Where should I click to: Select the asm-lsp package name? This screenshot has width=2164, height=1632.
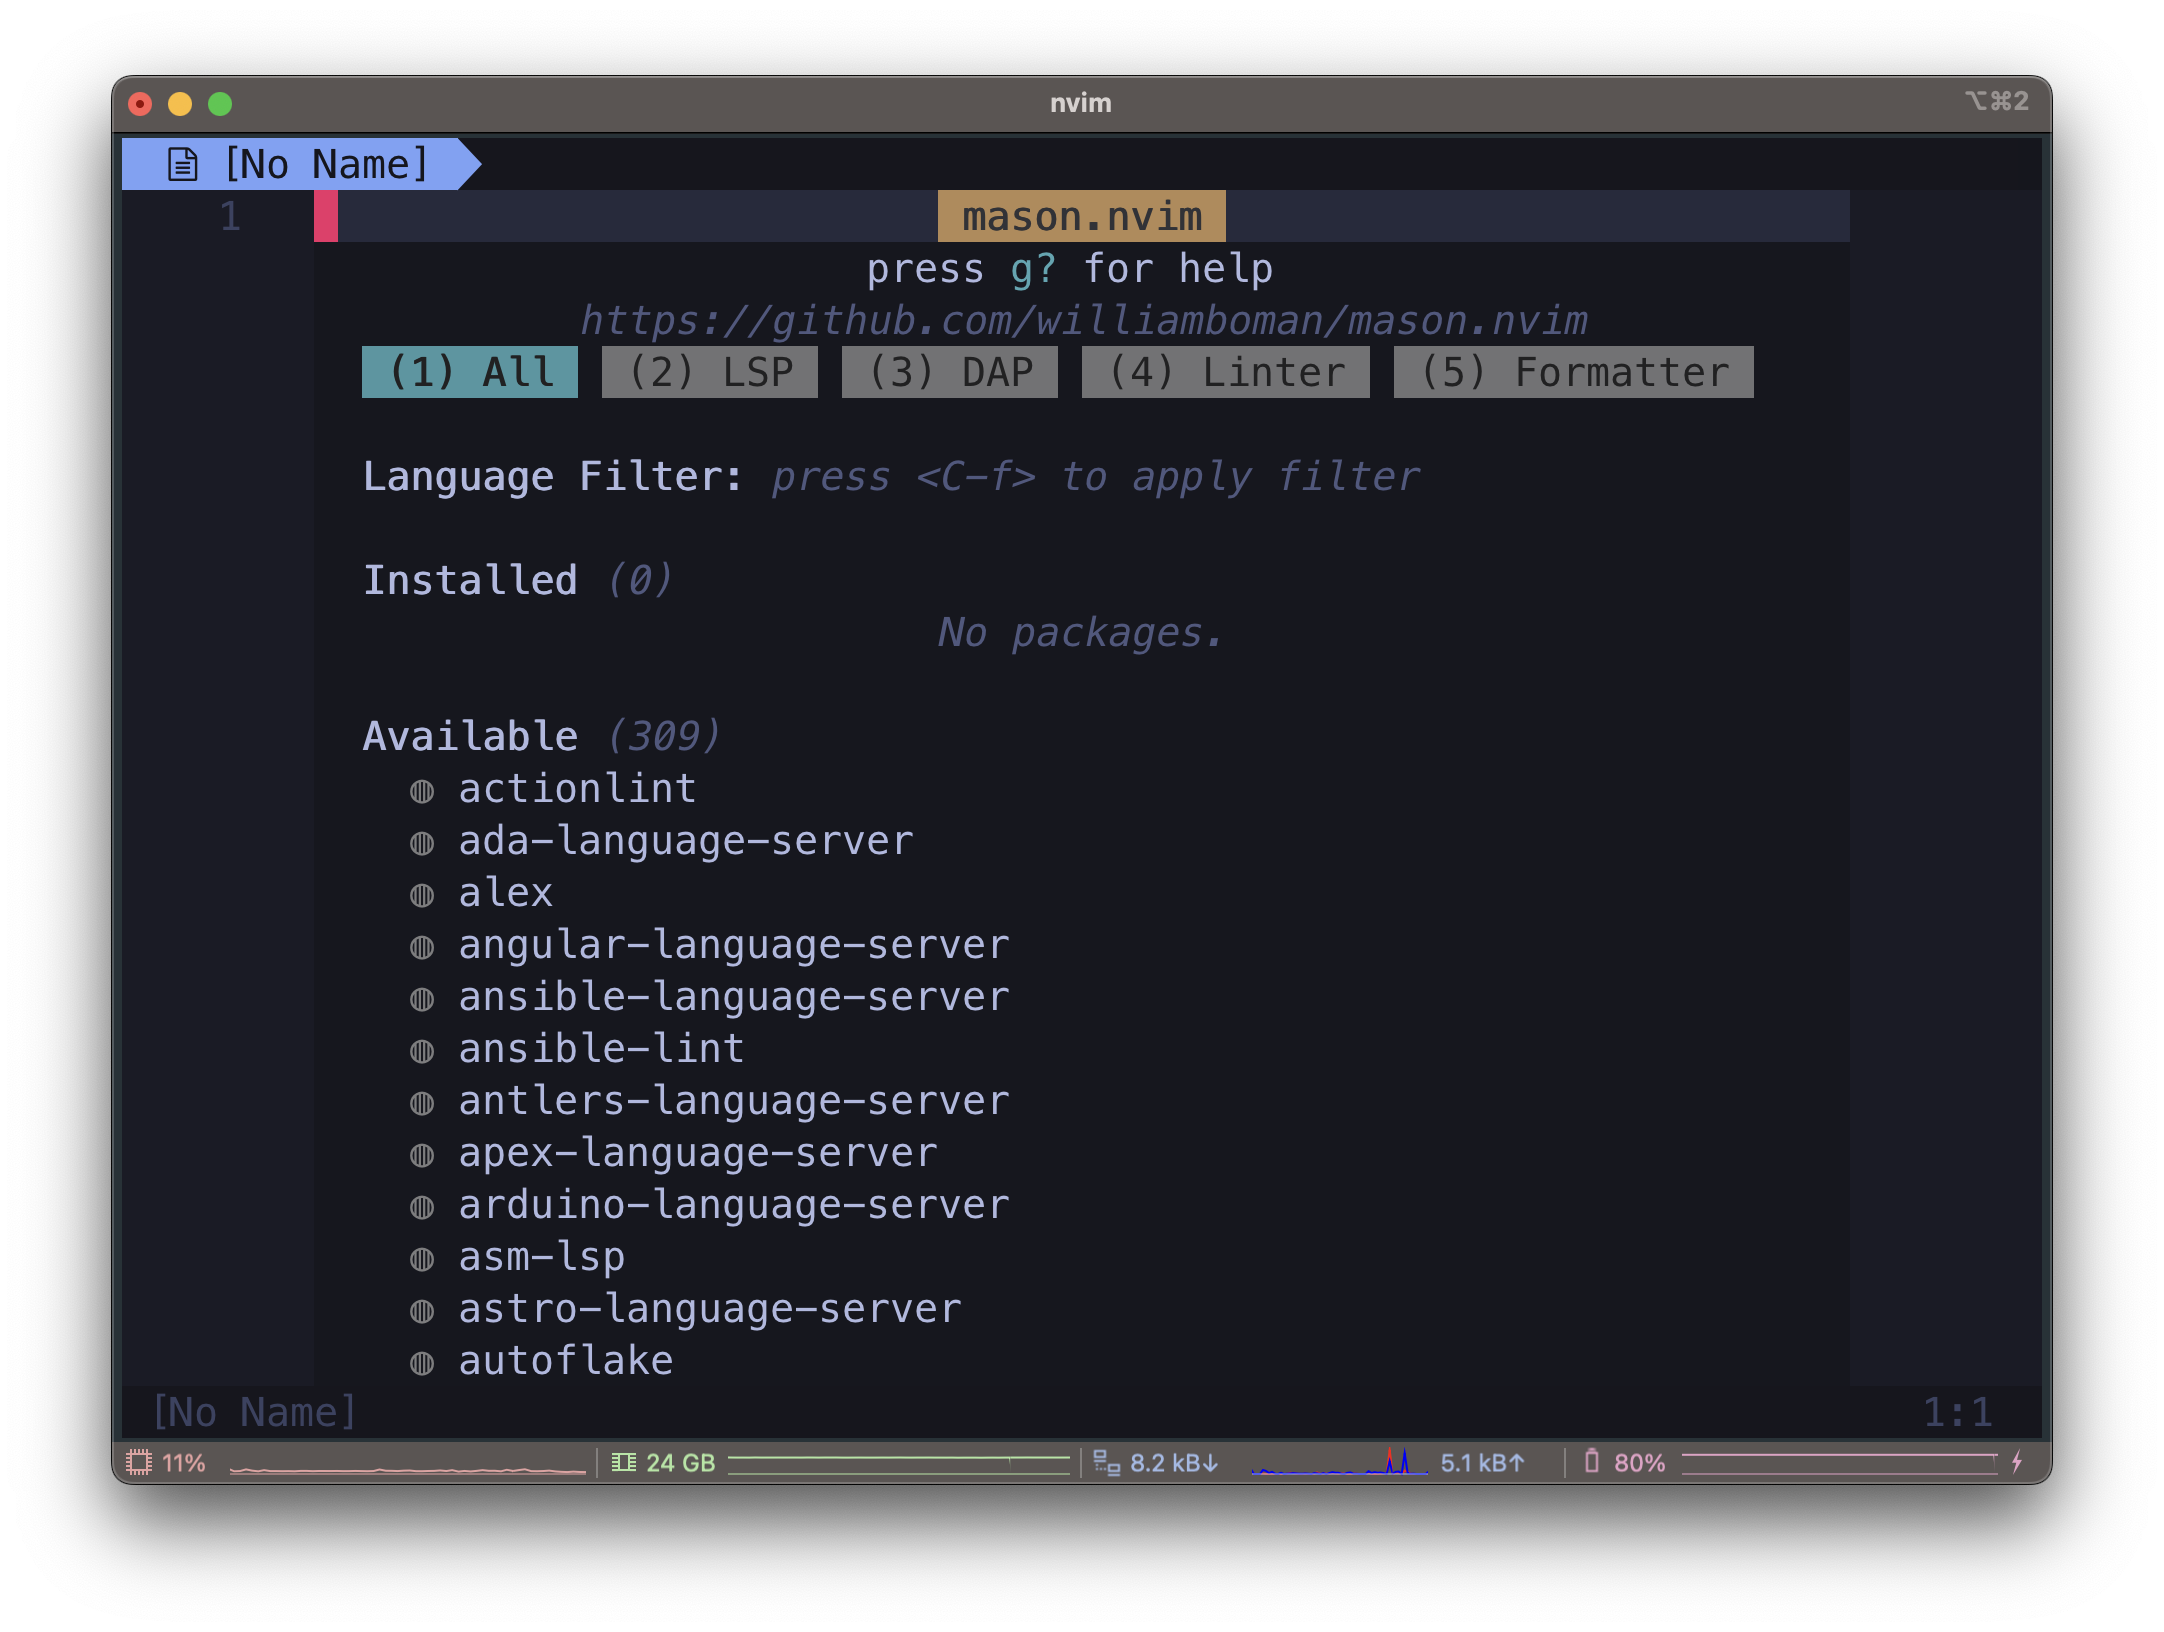pyautogui.click(x=542, y=1257)
